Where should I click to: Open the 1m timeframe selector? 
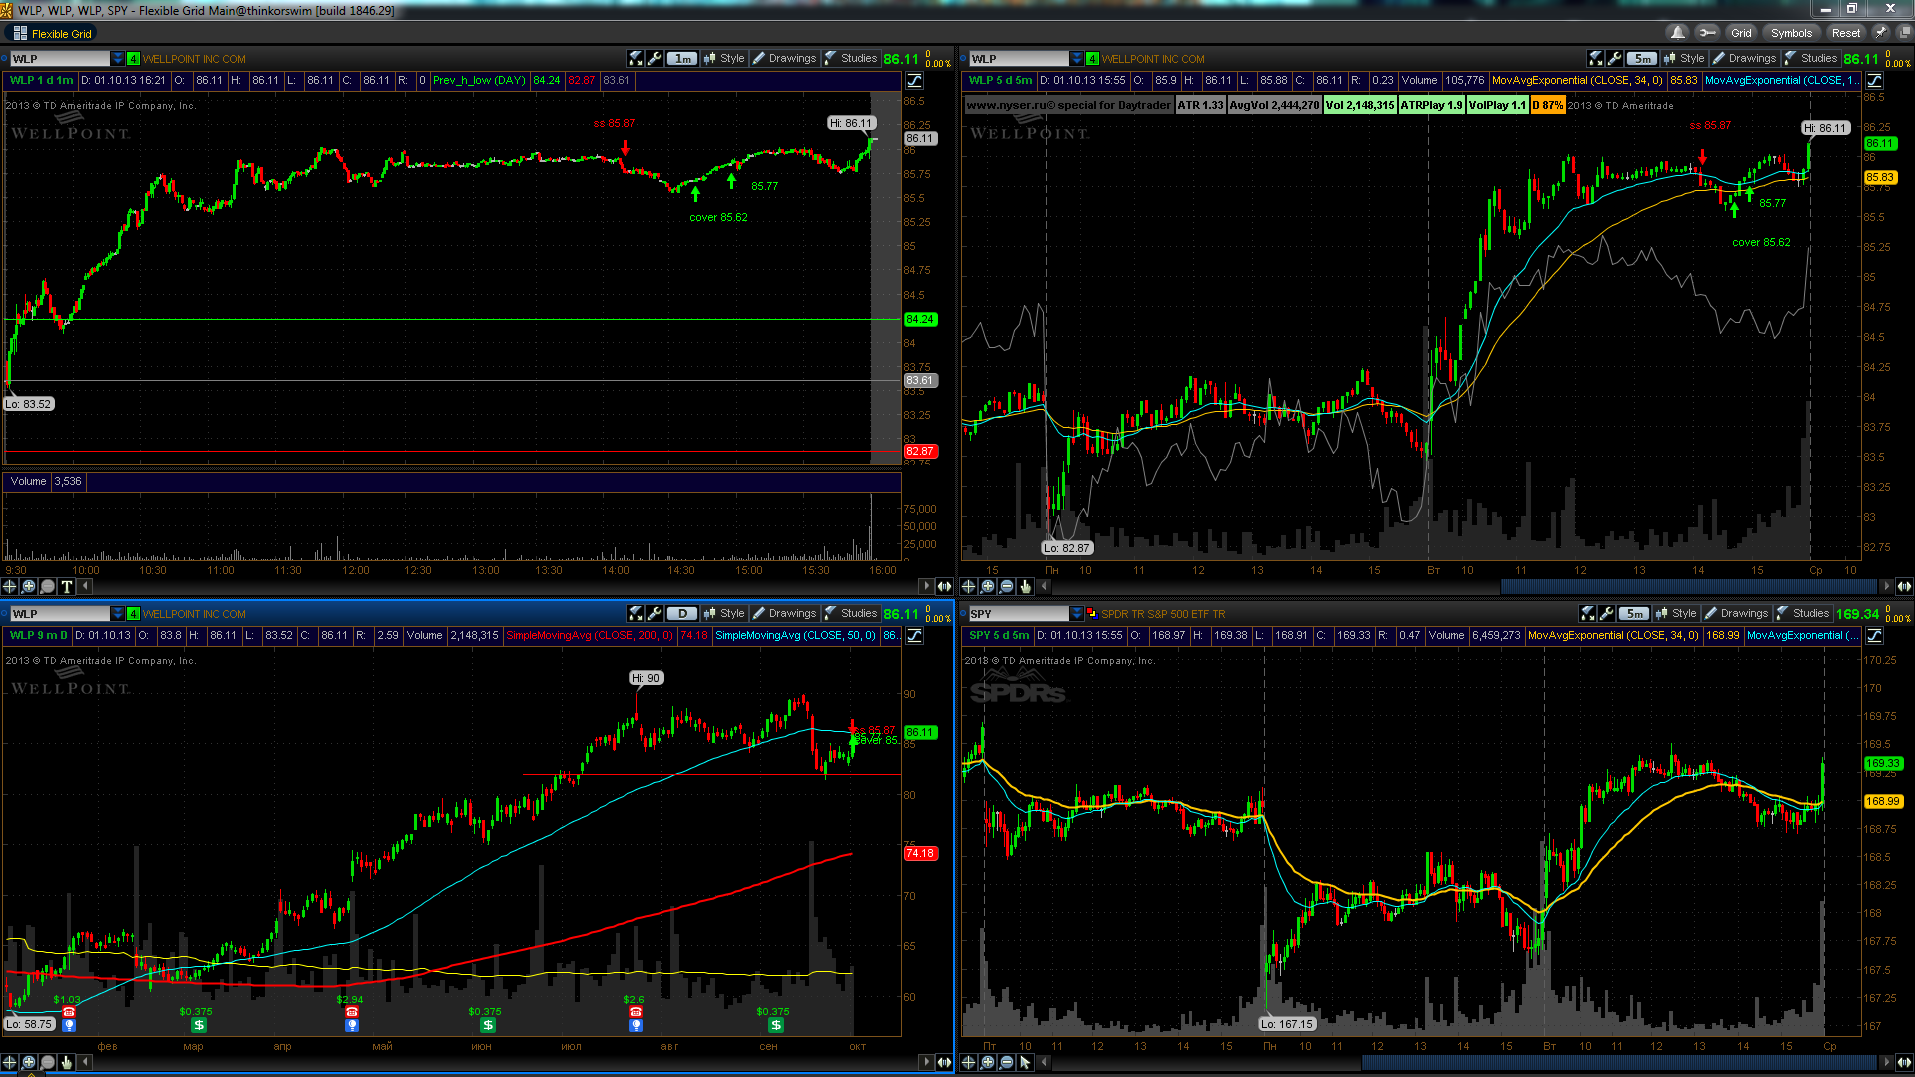pos(682,59)
